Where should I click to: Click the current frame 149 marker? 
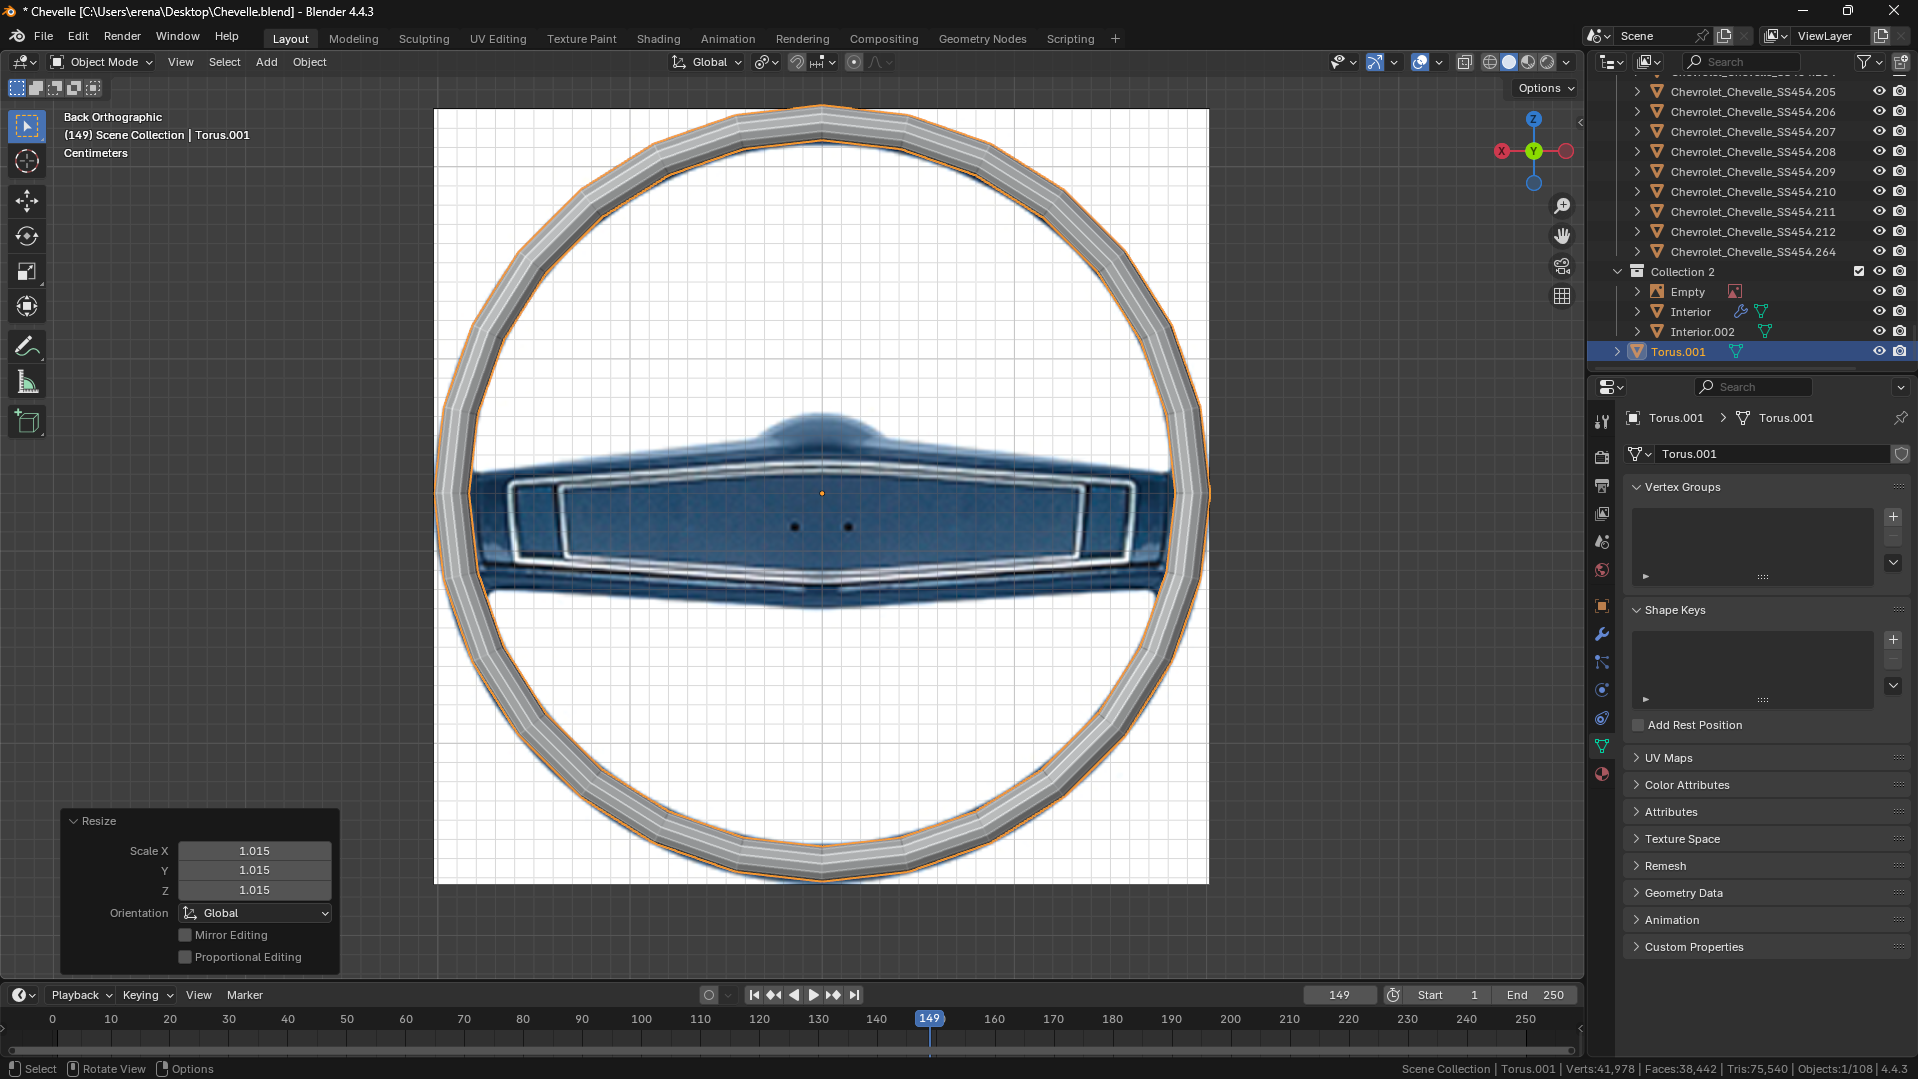coord(929,1019)
